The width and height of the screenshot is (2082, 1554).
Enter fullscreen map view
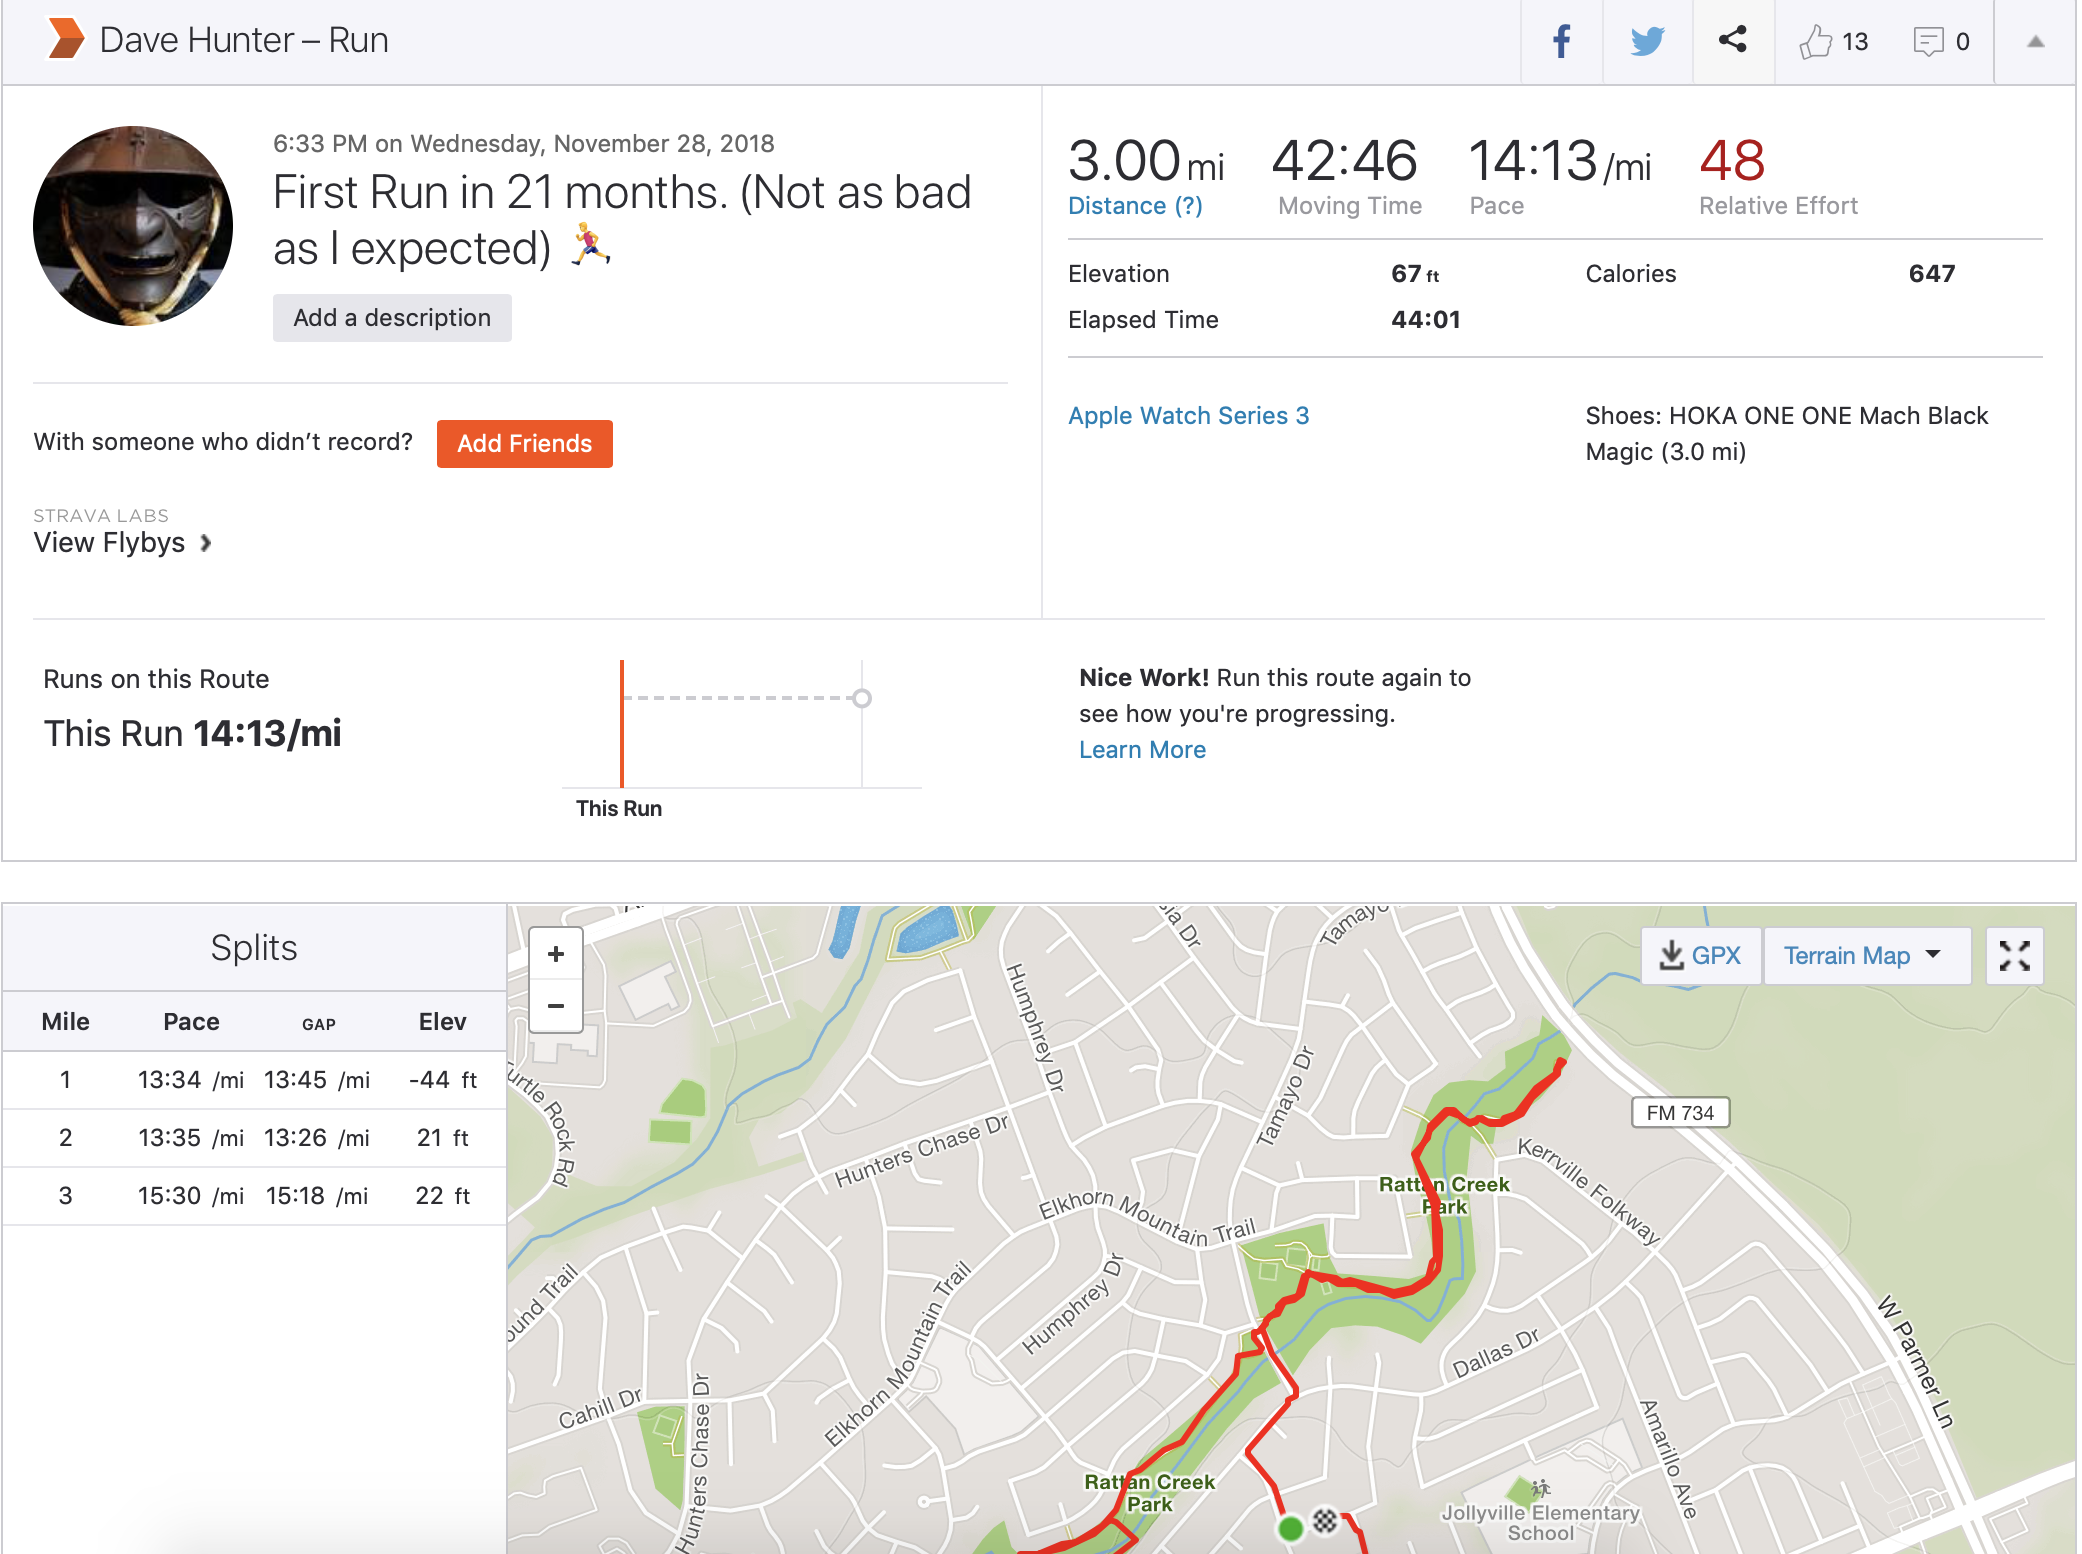pos(2014,956)
